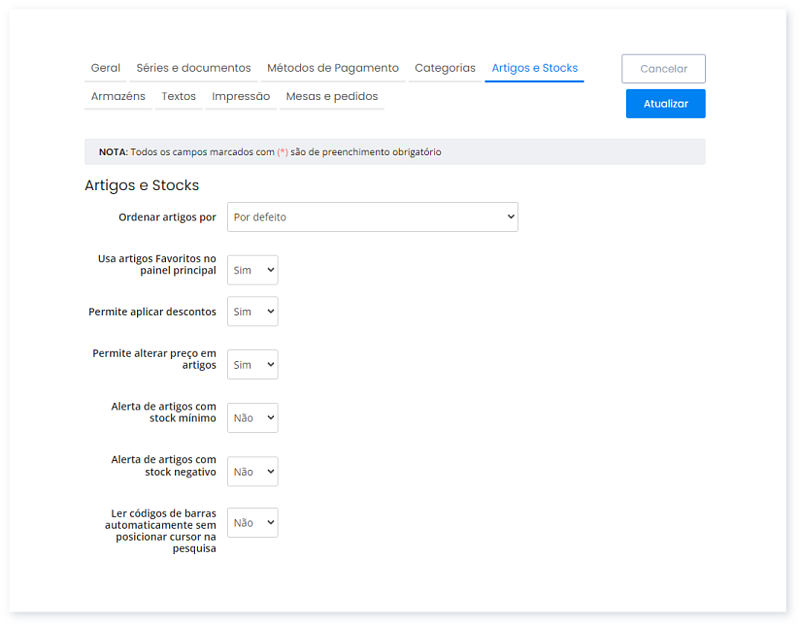Viewport: 800px width, 626px height.
Task: Switch to the Geral tab
Action: coord(106,68)
